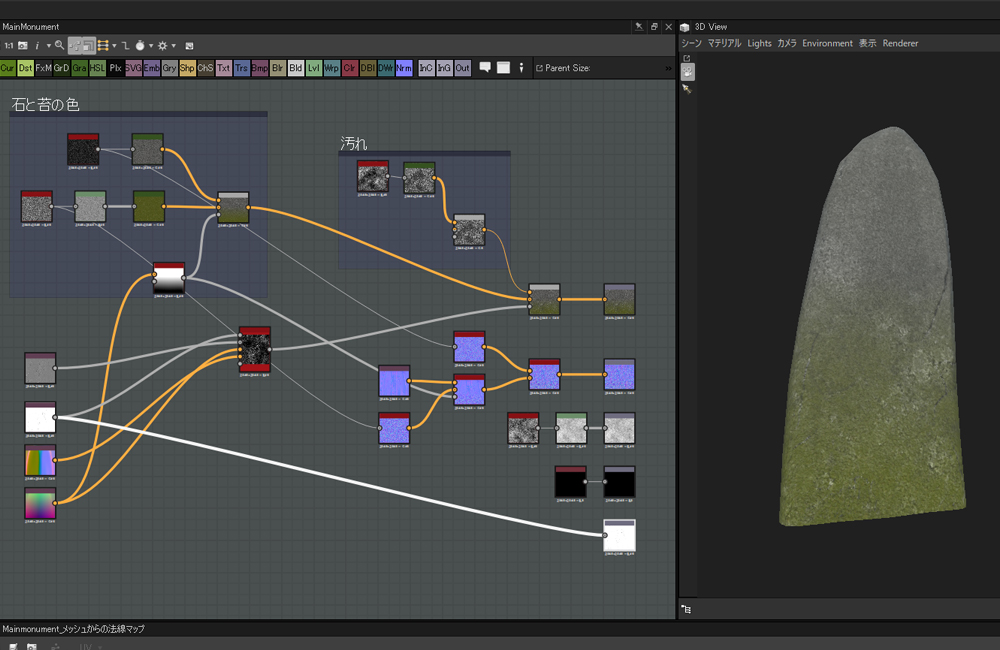Select the white output node at bottom right
This screenshot has width=1000, height=650.
(x=619, y=536)
